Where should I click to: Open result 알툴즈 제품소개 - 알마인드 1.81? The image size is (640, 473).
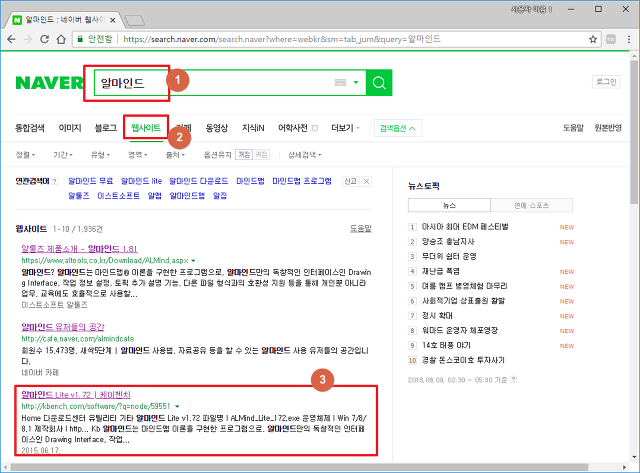click(x=79, y=249)
